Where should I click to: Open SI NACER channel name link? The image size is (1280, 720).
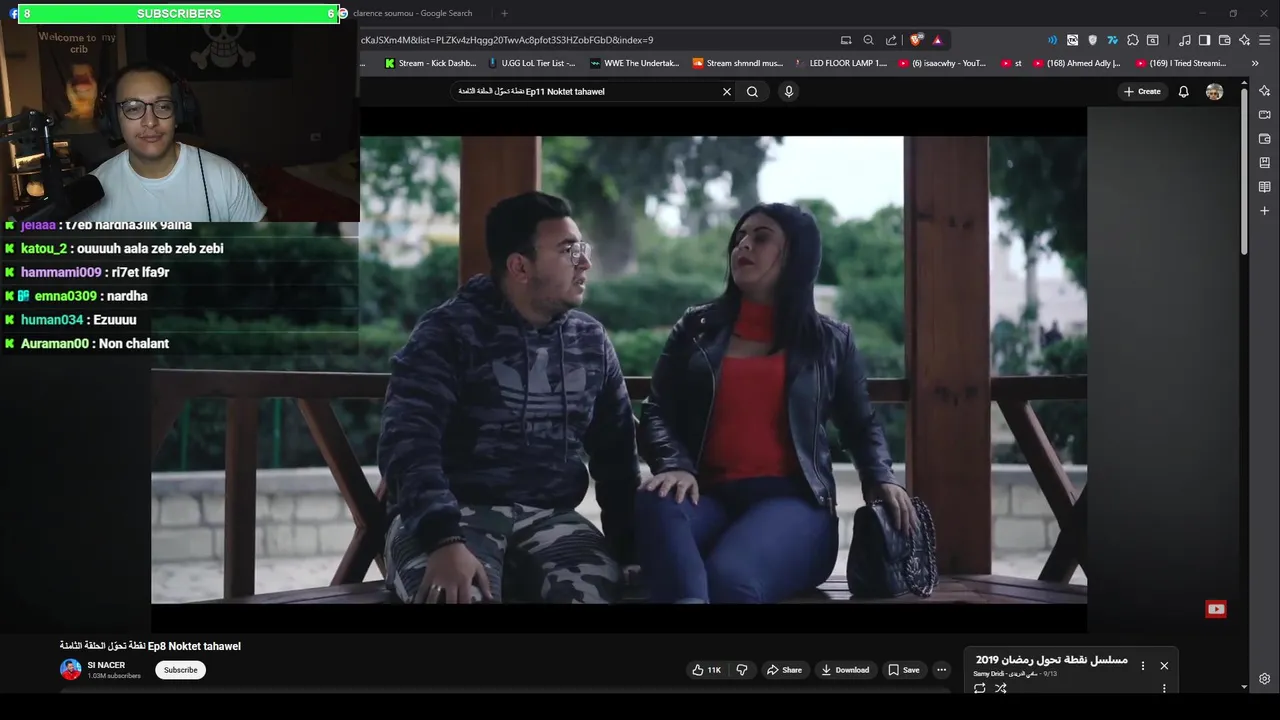pos(106,665)
